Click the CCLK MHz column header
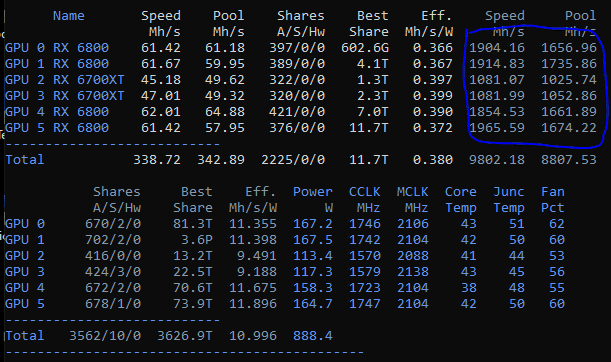Screen dimensions: 611x362 [365, 200]
